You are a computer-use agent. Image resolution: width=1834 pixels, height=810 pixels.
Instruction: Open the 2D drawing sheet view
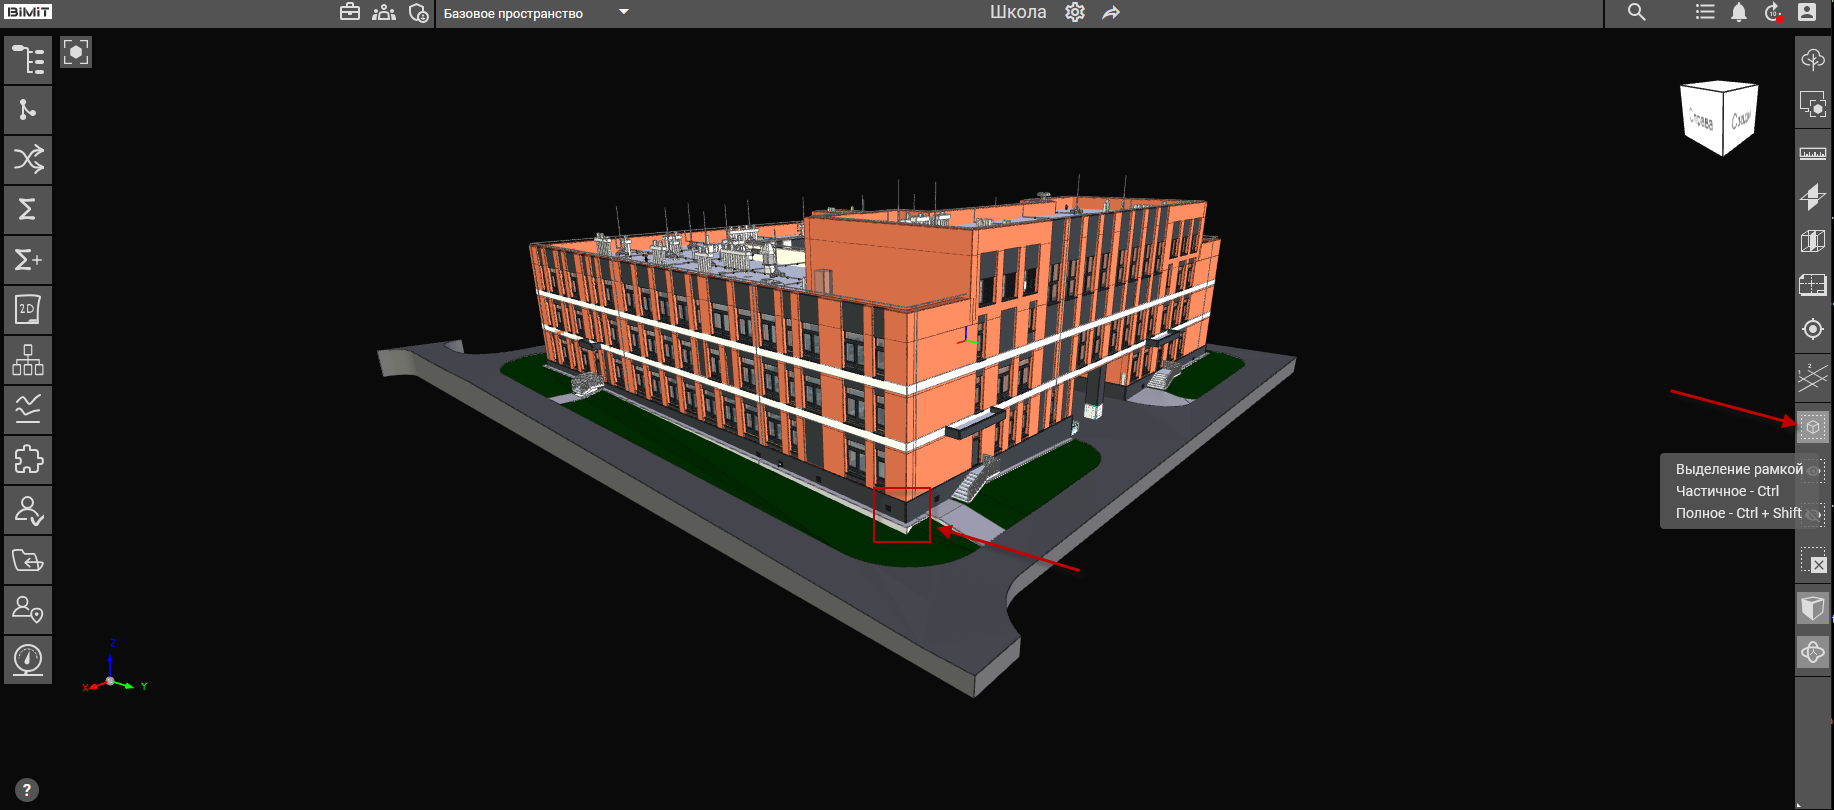(x=28, y=310)
